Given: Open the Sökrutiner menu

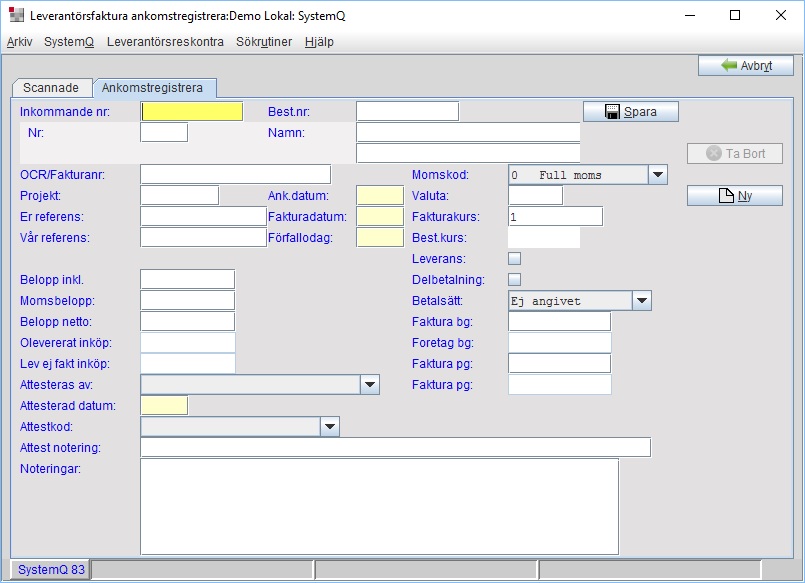Looking at the screenshot, I should 264,42.
